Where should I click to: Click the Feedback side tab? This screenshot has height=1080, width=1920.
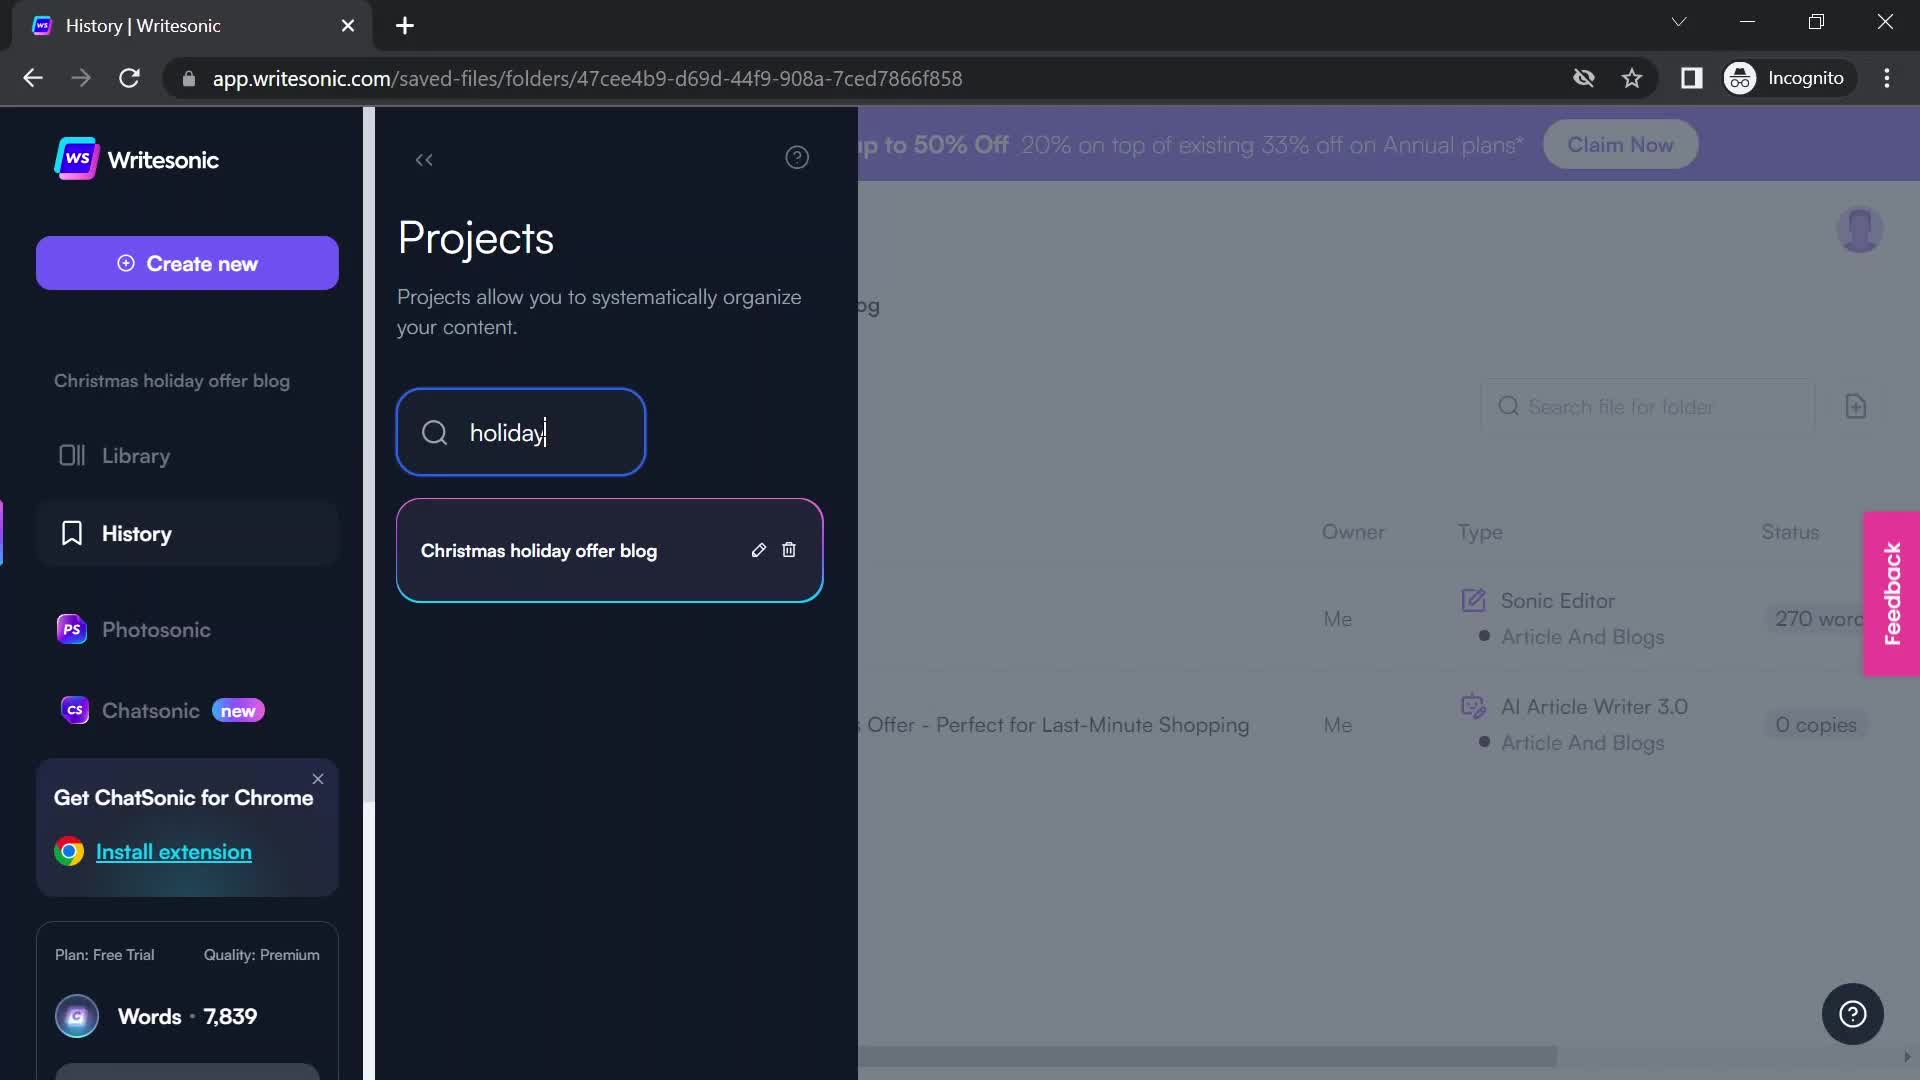(x=1895, y=595)
